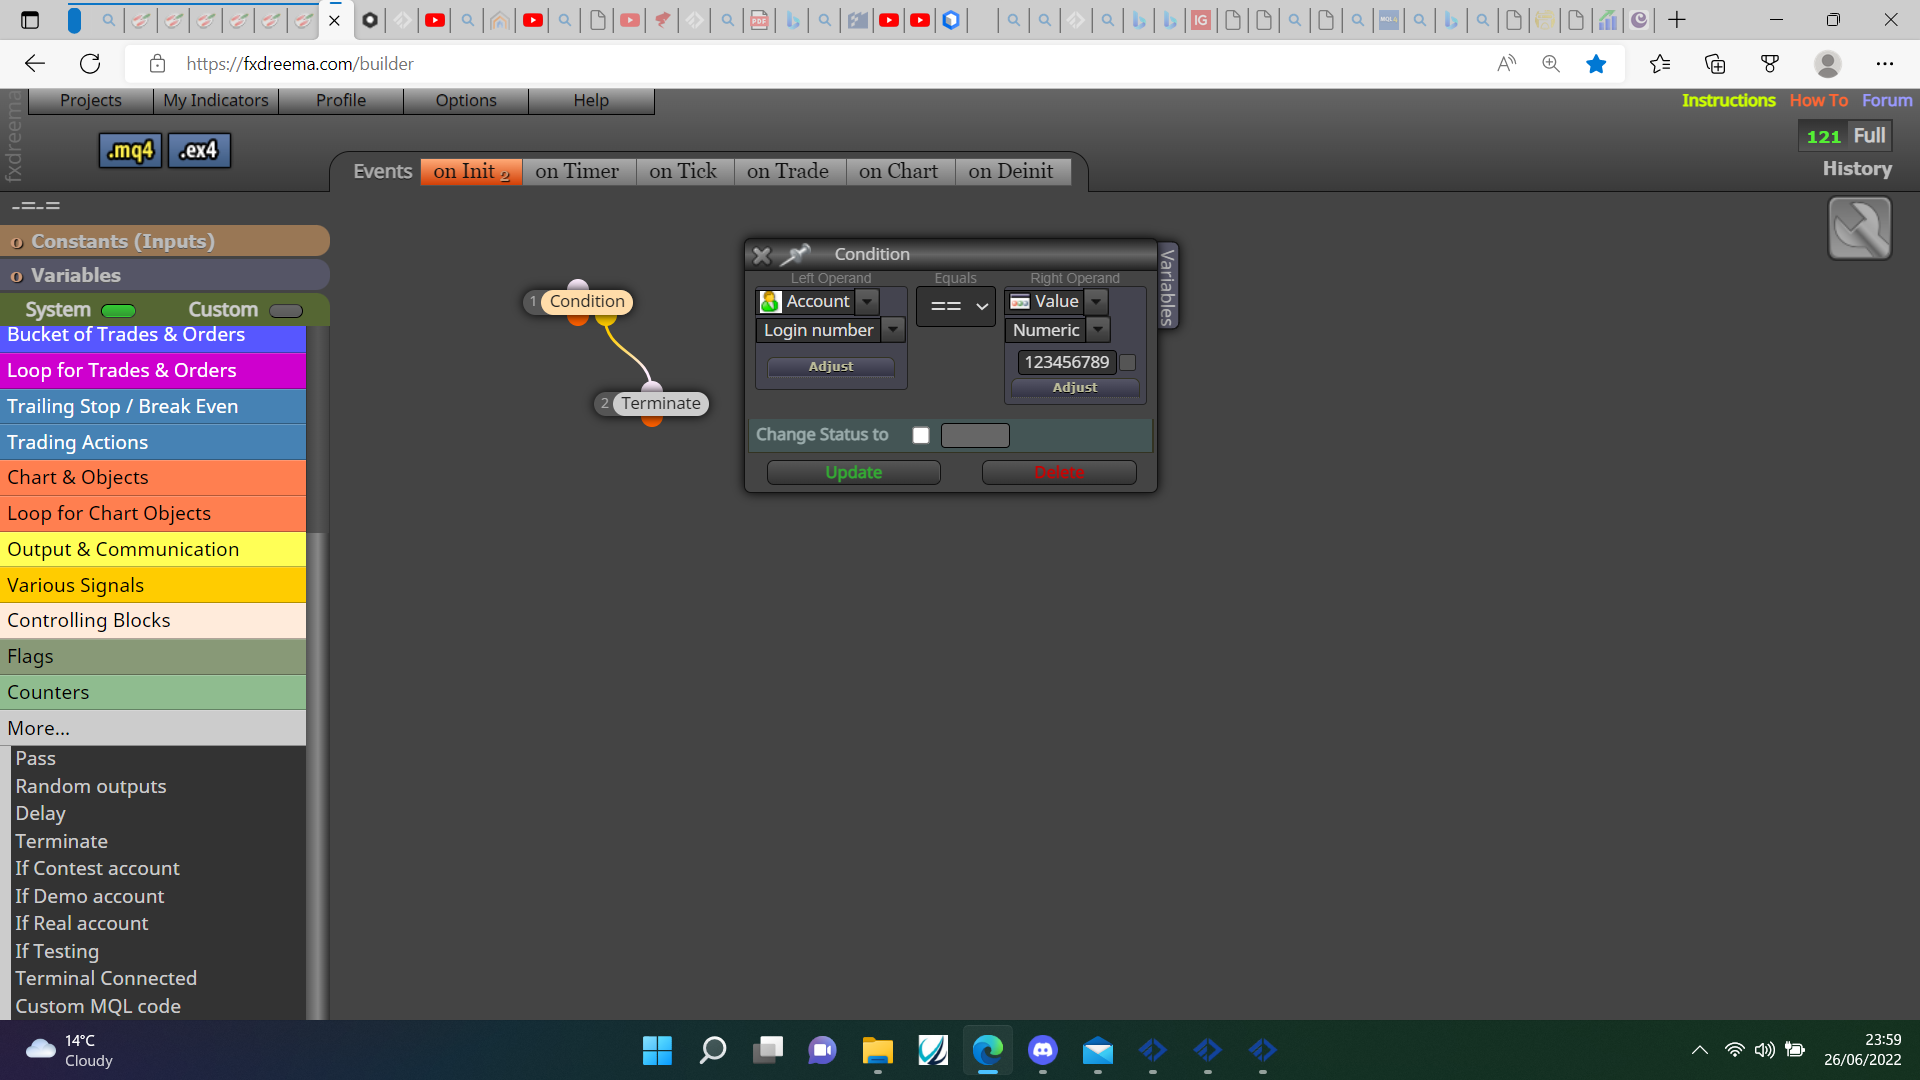Tick the small checkbox beside 123456789

[1128, 362]
